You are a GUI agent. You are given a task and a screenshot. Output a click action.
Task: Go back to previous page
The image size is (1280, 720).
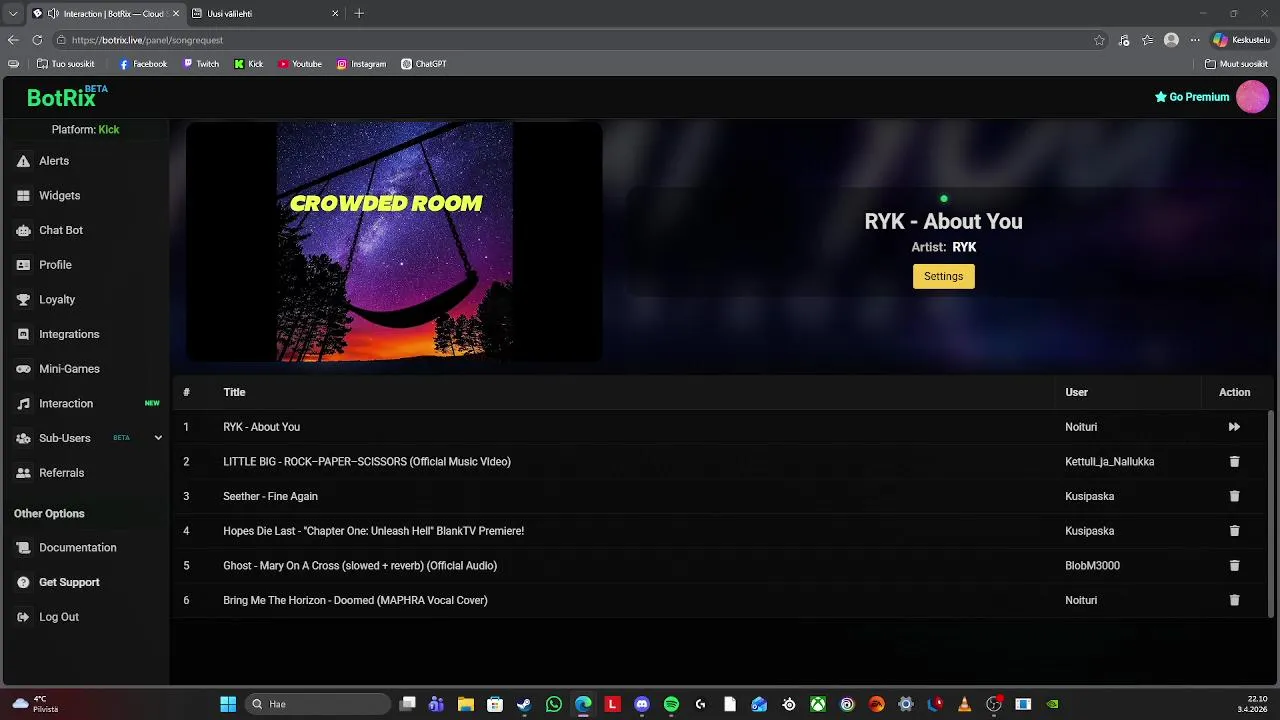pos(13,40)
